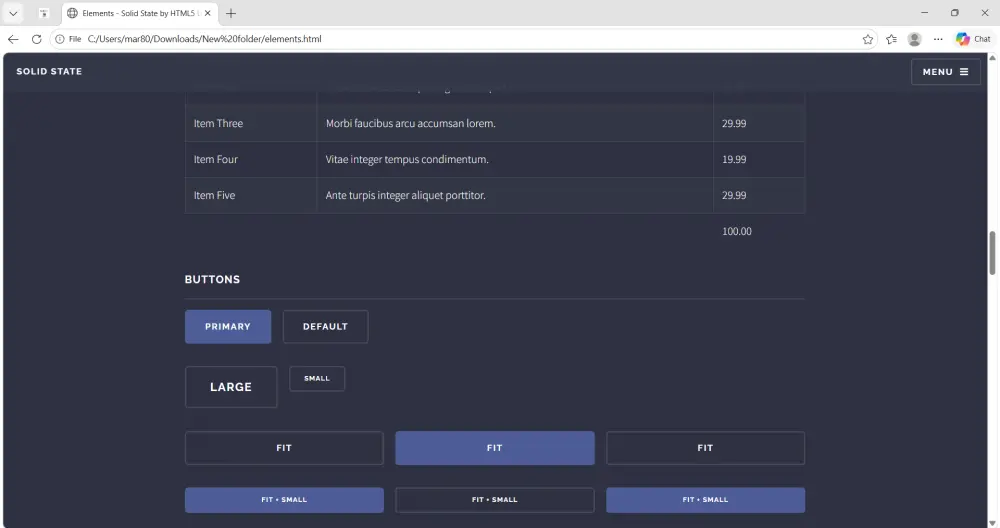
Task: Open the favorites list icon
Action: (x=892, y=39)
